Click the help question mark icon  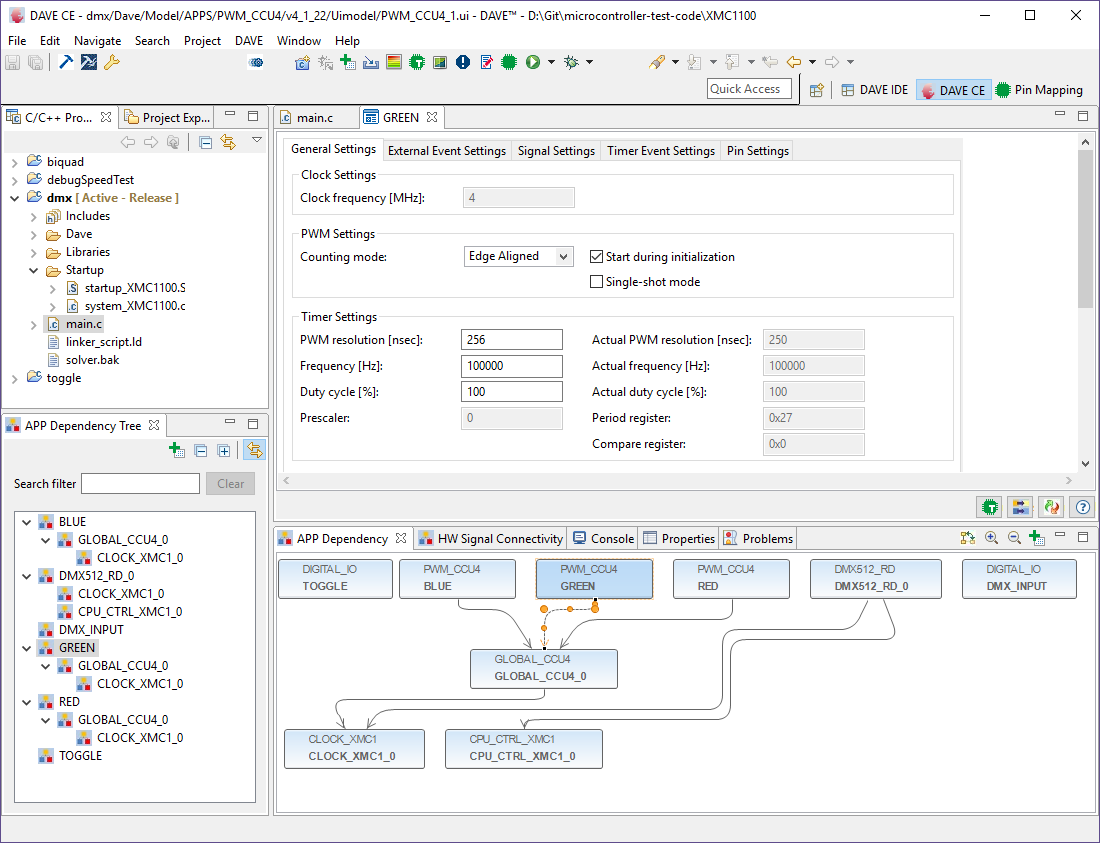[1081, 507]
